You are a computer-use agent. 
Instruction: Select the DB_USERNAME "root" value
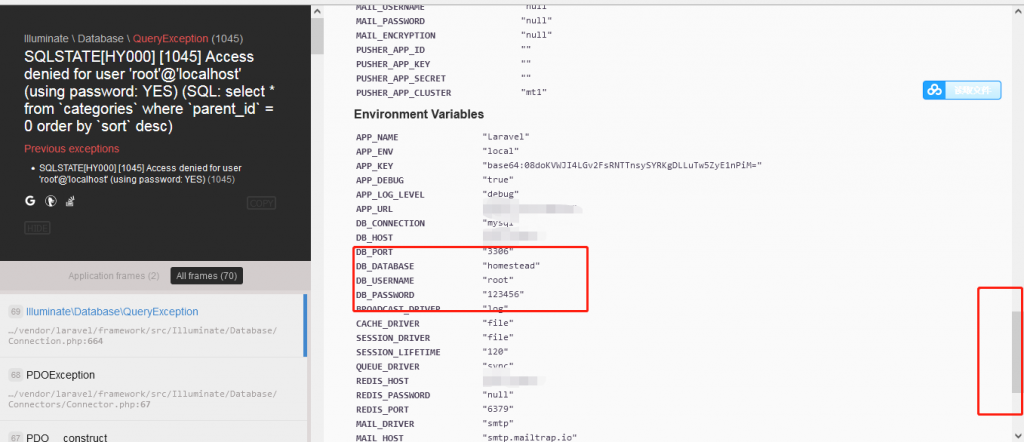coord(498,281)
